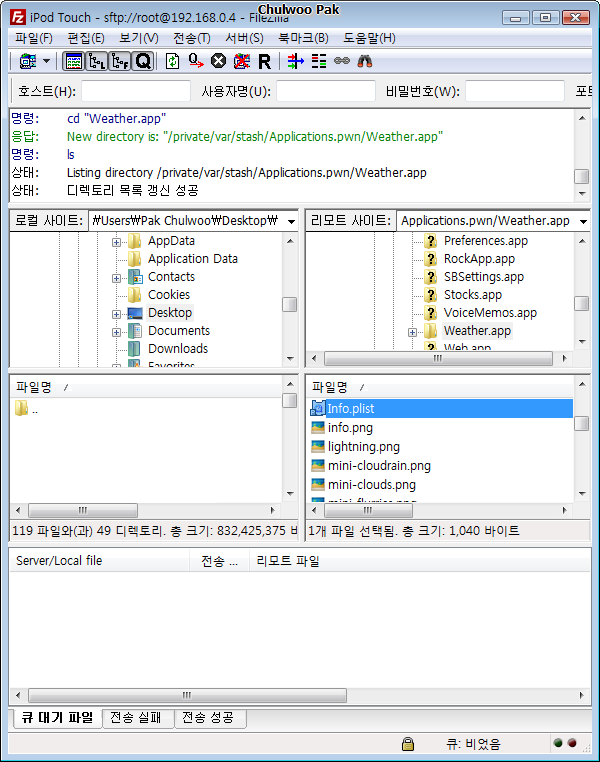The height and width of the screenshot is (762, 600).
Task: Switch to the 전송 실패 tab
Action: [x=136, y=717]
